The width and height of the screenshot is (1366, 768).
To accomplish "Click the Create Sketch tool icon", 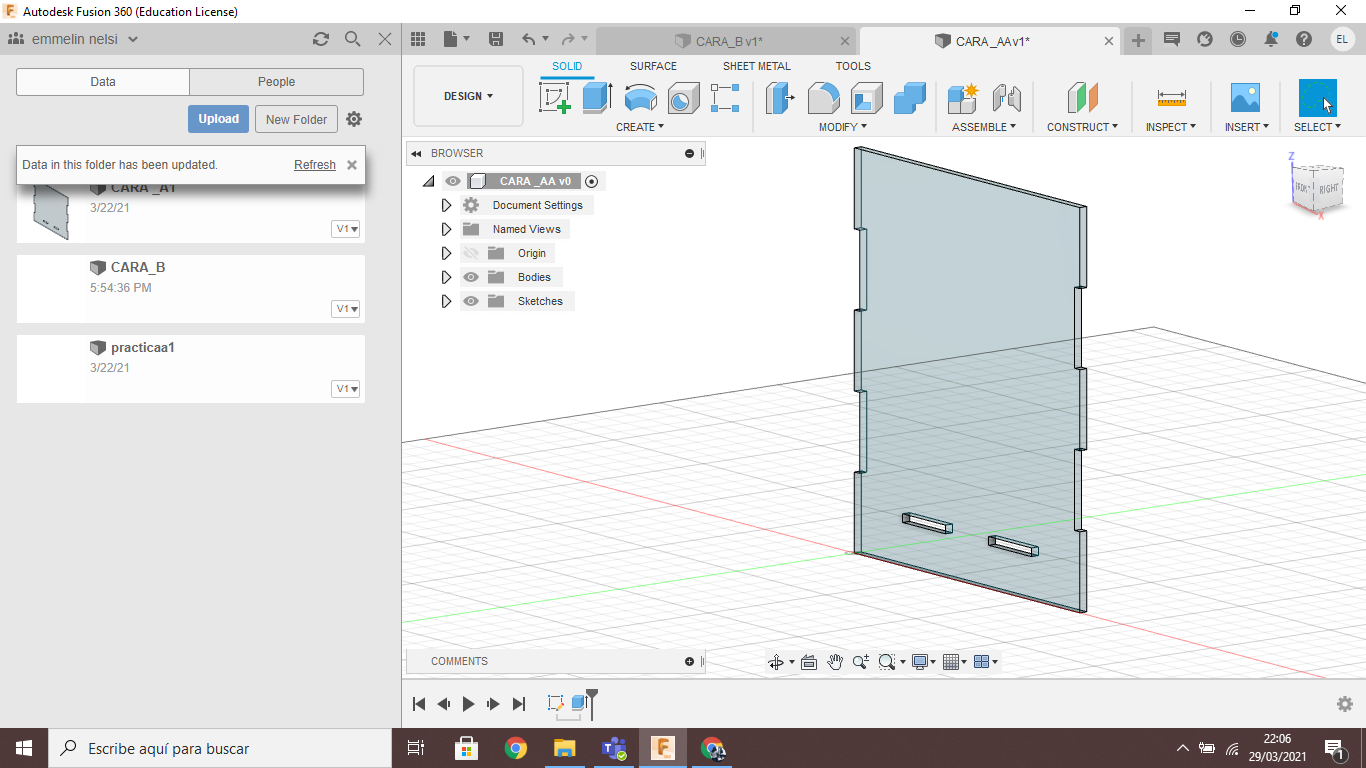I will 555,98.
